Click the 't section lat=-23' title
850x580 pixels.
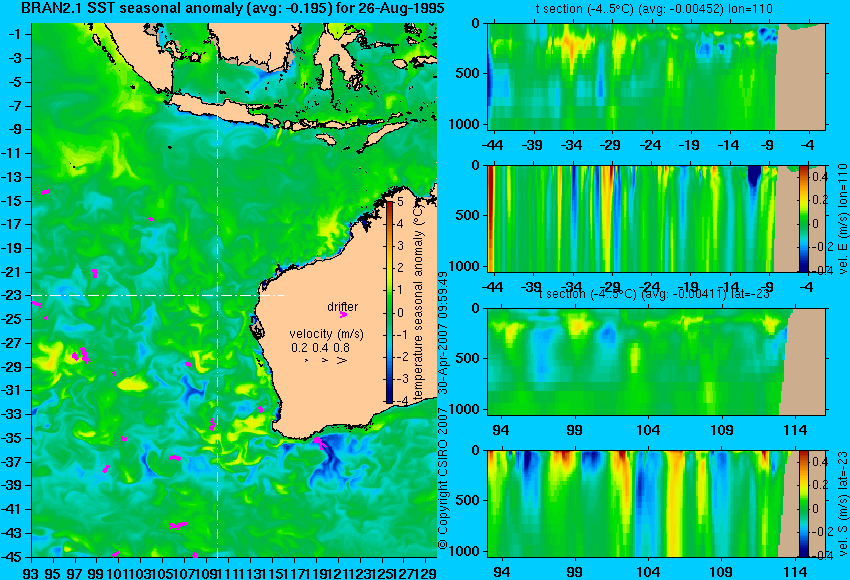click(655, 294)
